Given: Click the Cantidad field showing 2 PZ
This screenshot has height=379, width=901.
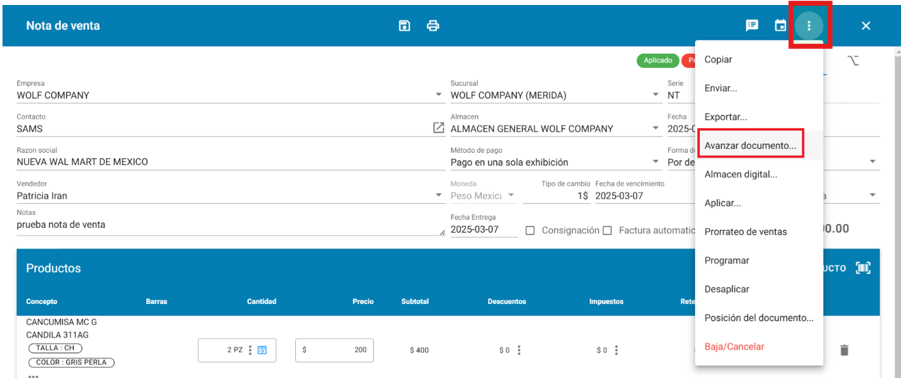Looking at the screenshot, I should pyautogui.click(x=237, y=350).
